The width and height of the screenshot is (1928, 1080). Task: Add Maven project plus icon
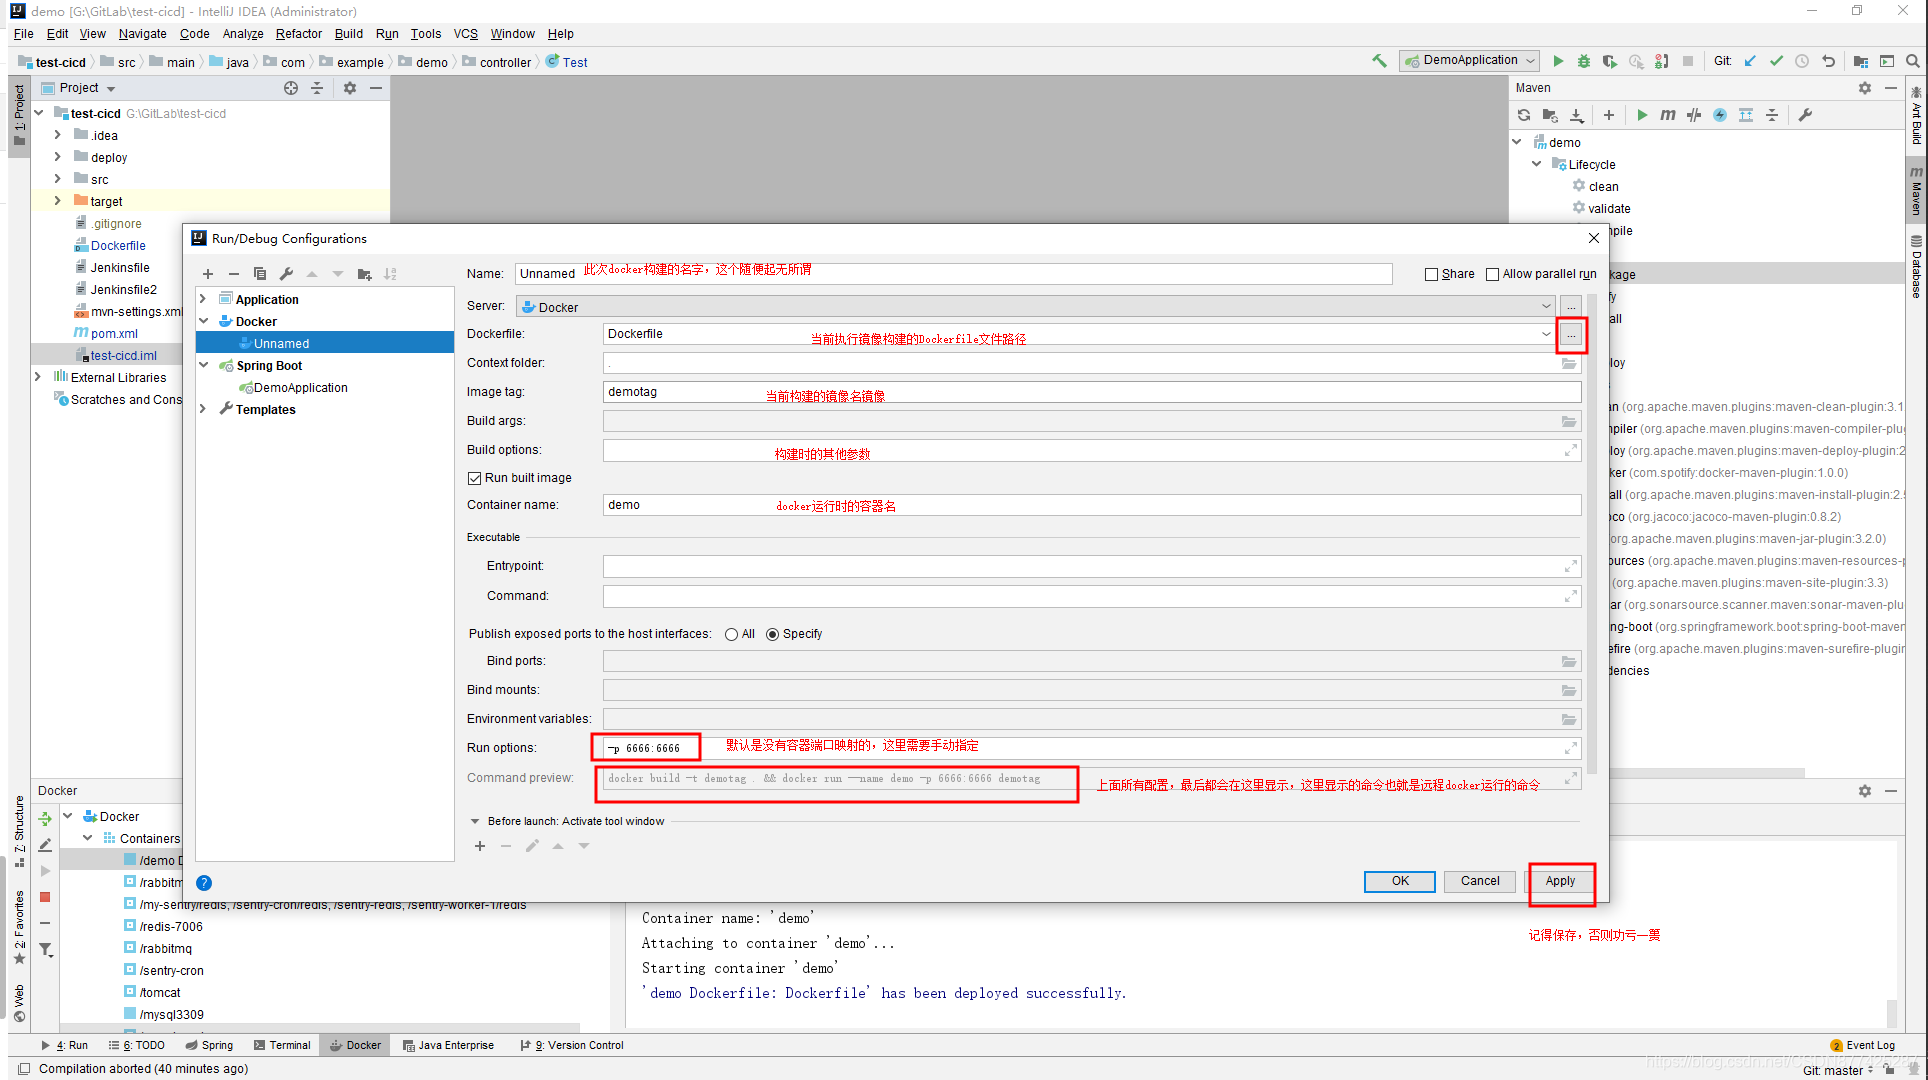(x=1609, y=115)
